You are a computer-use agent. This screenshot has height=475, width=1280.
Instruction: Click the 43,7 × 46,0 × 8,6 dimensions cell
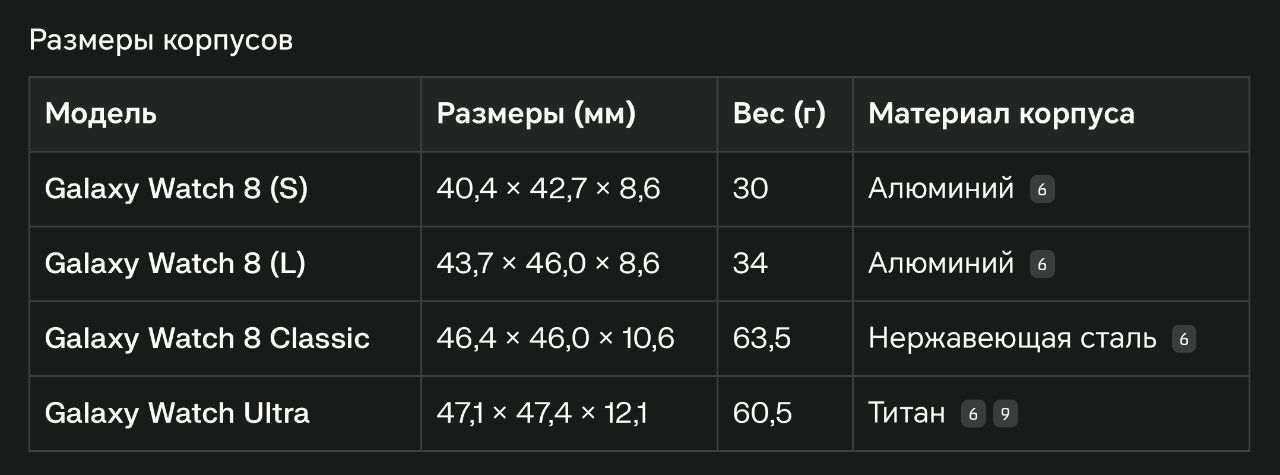click(548, 264)
